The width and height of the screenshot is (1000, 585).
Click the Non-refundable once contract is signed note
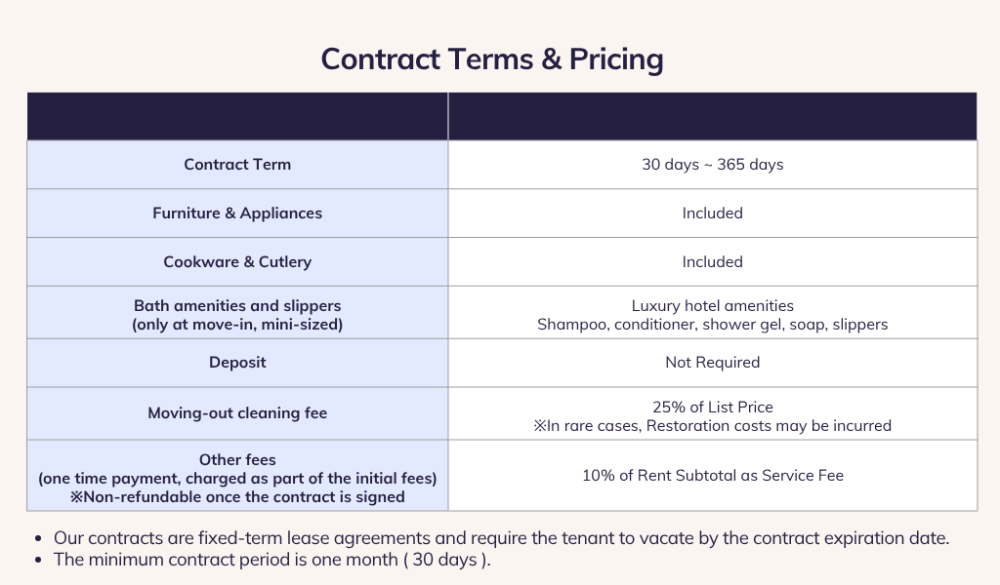click(x=237, y=497)
